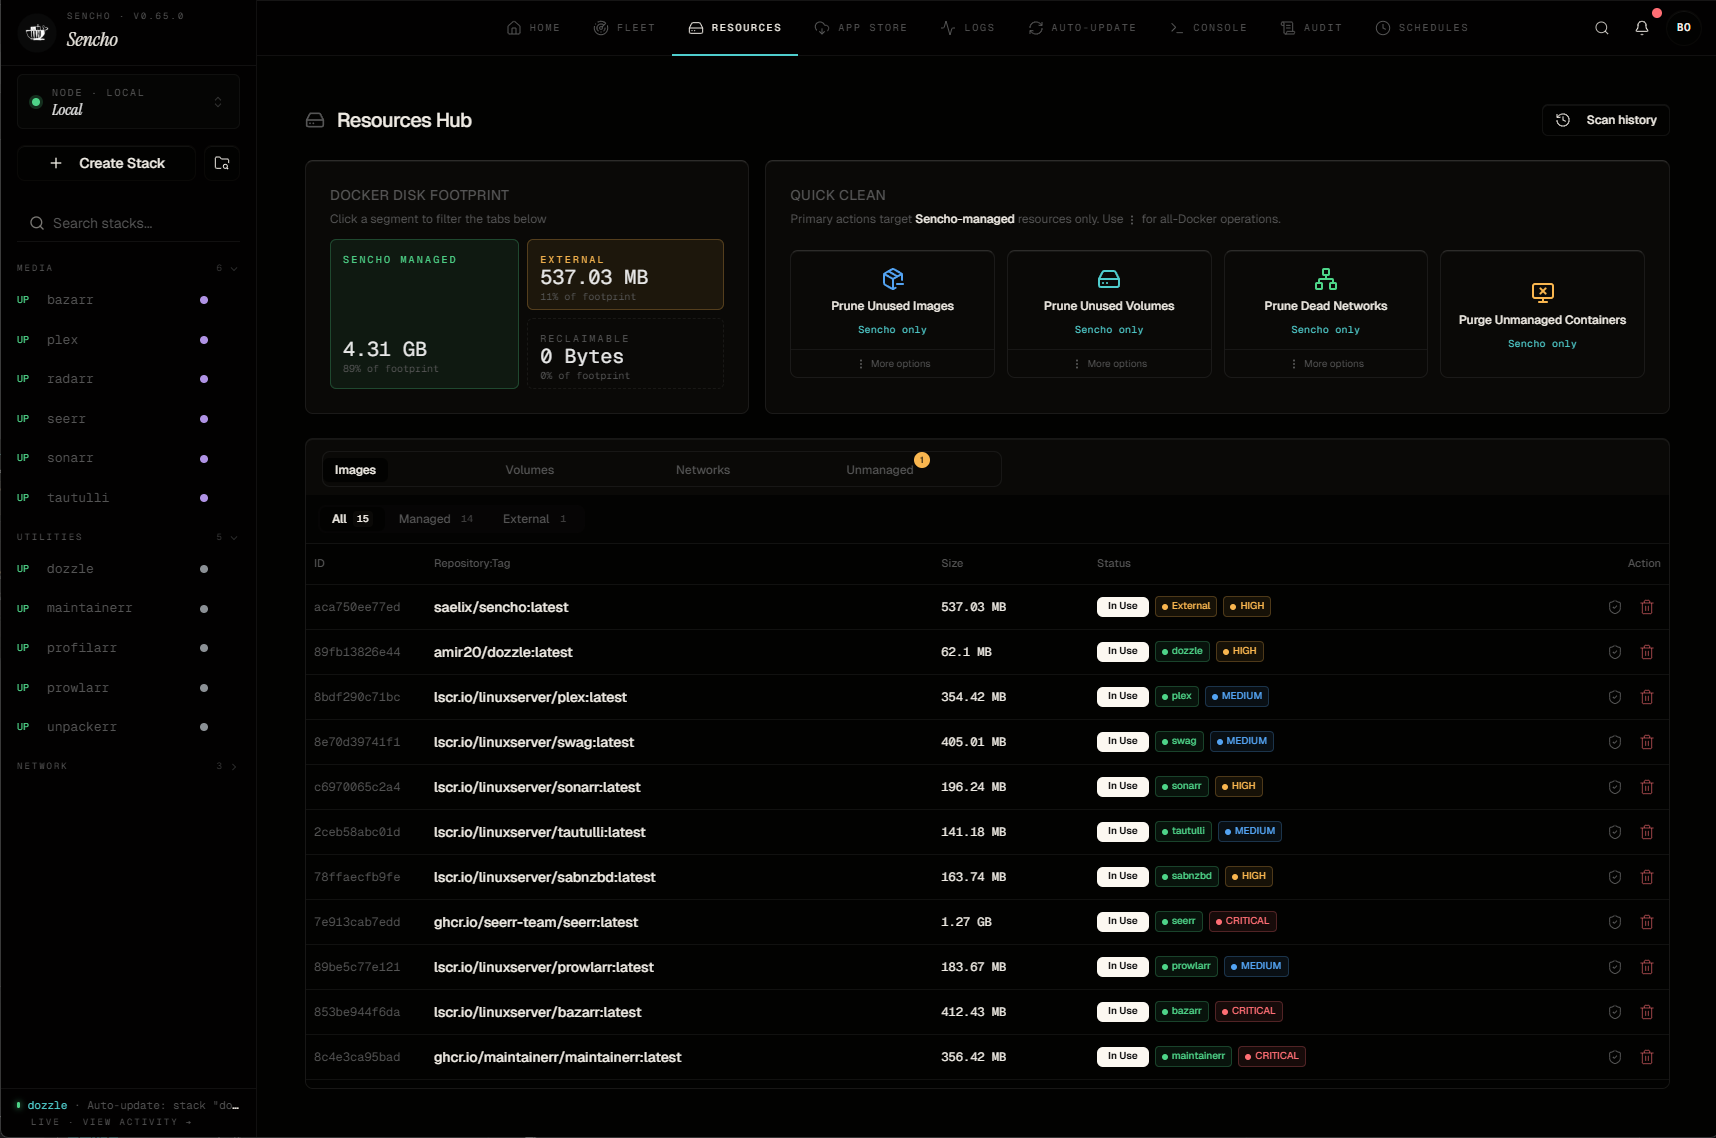The width and height of the screenshot is (1716, 1138).
Task: Delete the linuxserver/bazarr:latest image
Action: (x=1647, y=1012)
